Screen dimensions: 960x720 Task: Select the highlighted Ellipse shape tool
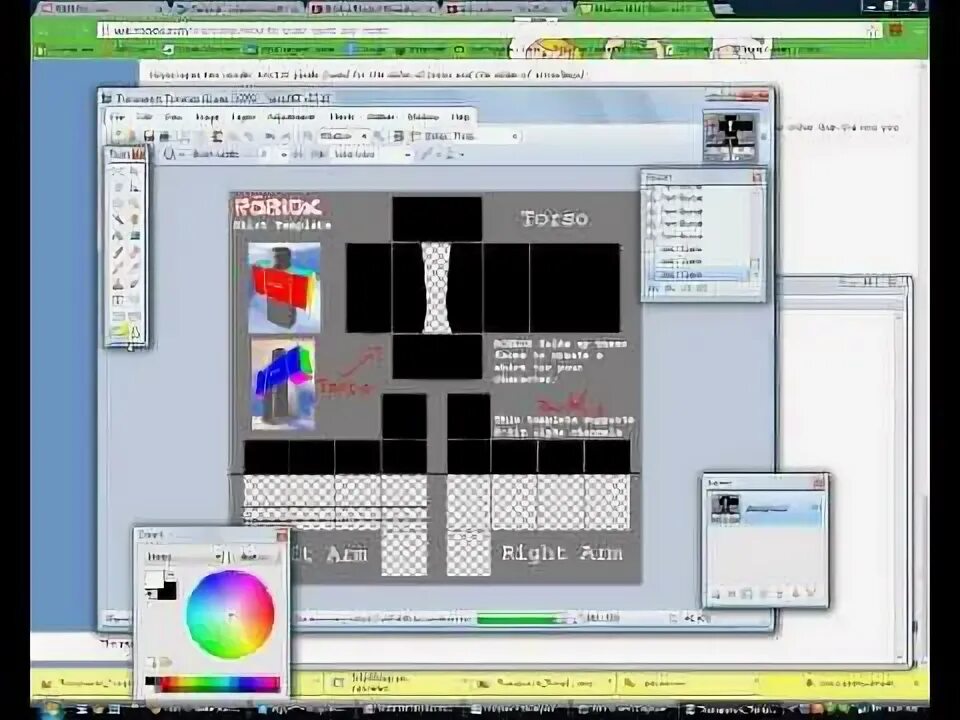(x=118, y=332)
